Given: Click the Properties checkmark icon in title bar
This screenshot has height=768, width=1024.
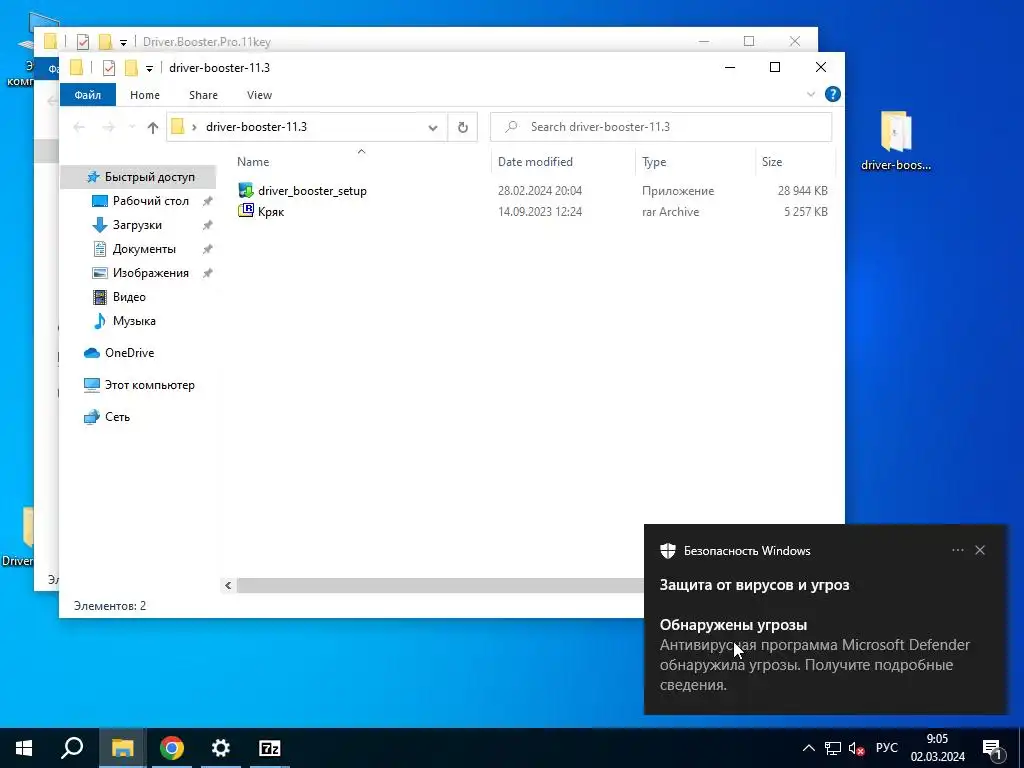Looking at the screenshot, I should 109,67.
